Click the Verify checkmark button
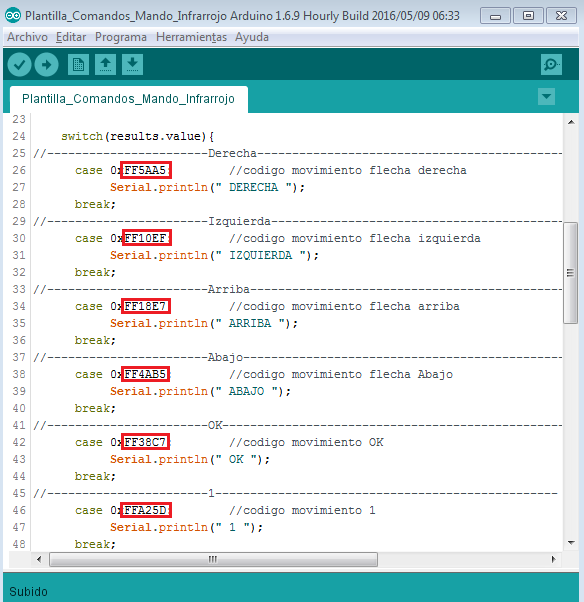This screenshot has width=584, height=602. pos(19,64)
